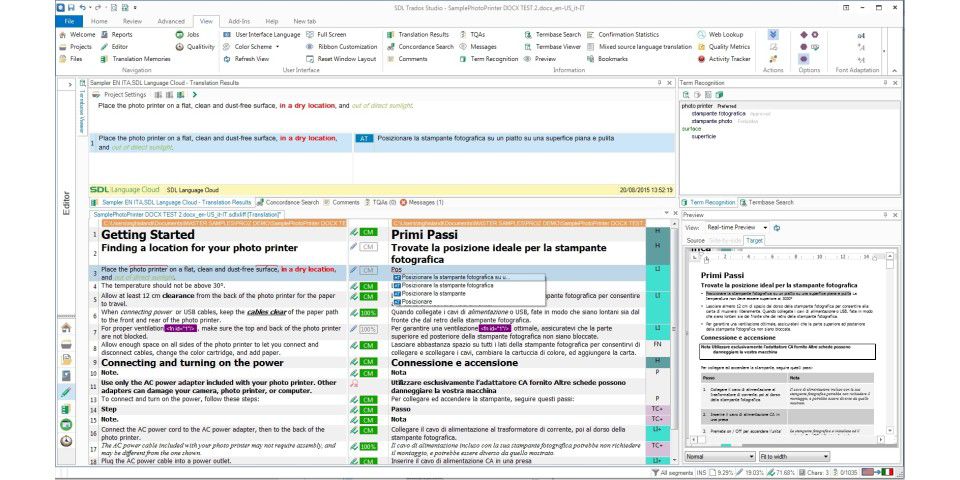Switch to the Concordance Search tab

[288, 202]
